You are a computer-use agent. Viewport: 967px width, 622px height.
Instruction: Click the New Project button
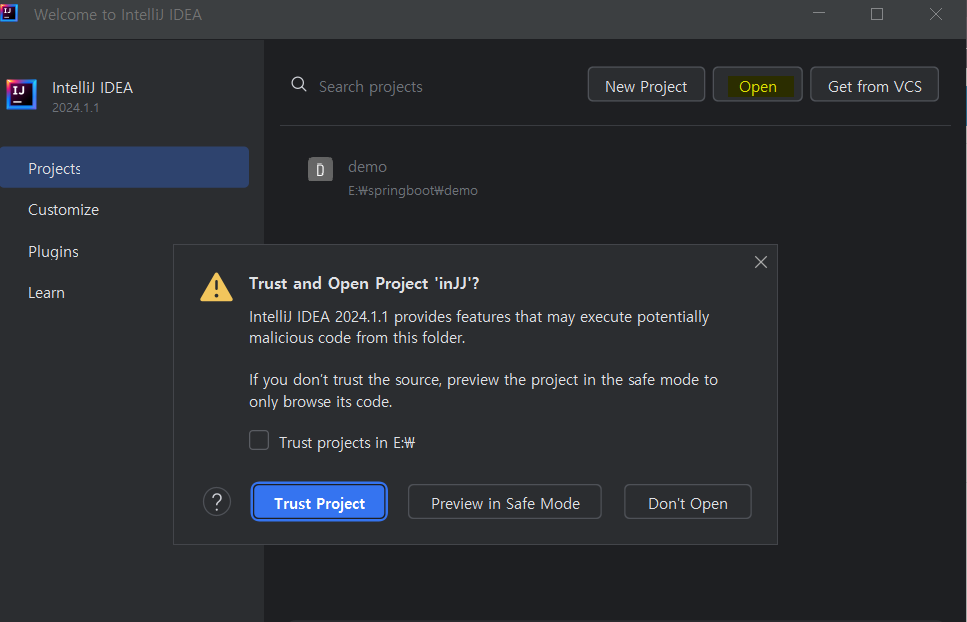[x=645, y=86]
